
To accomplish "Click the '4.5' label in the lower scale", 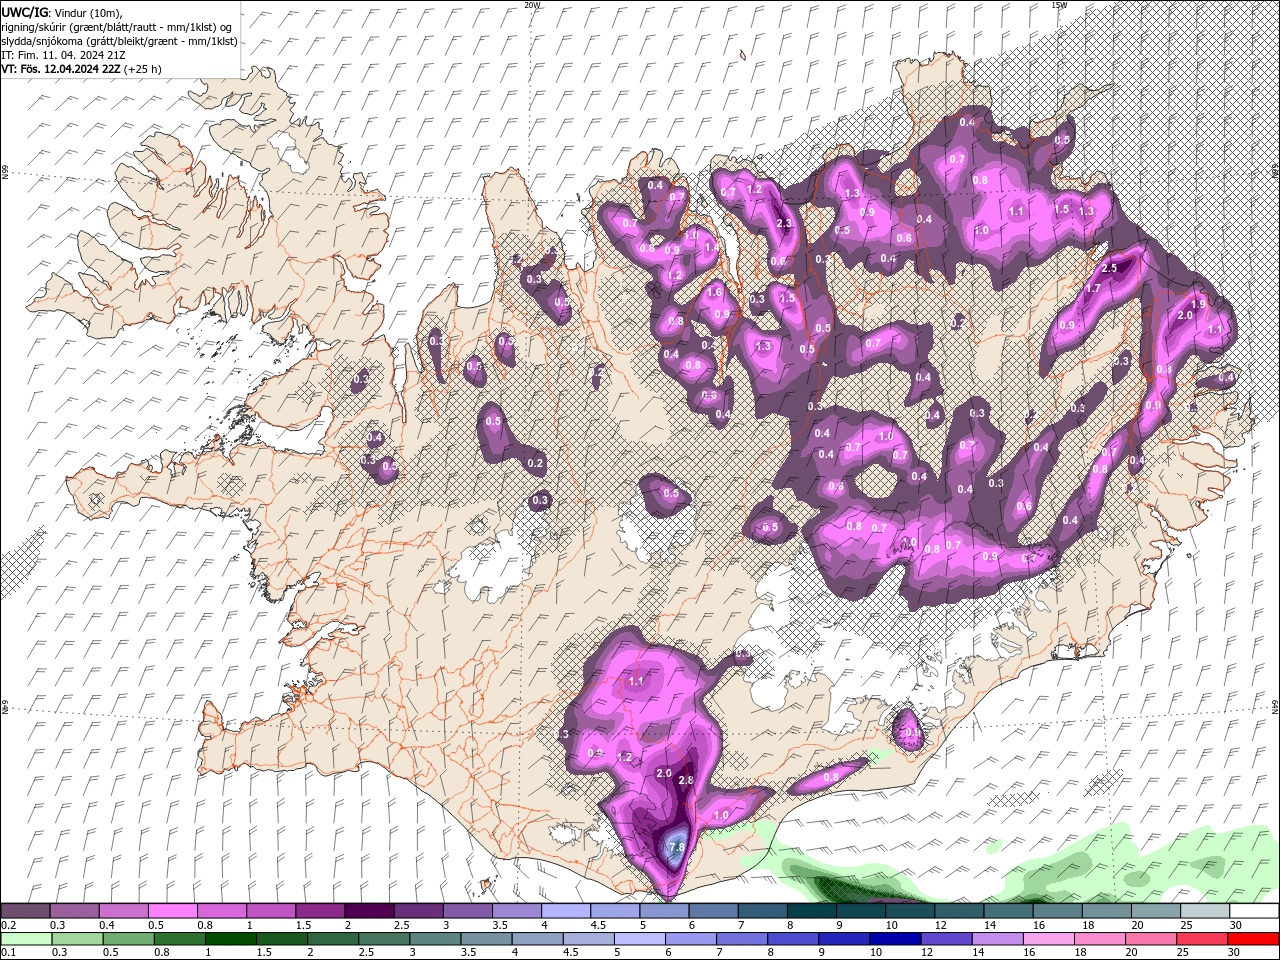I will (x=570, y=953).
